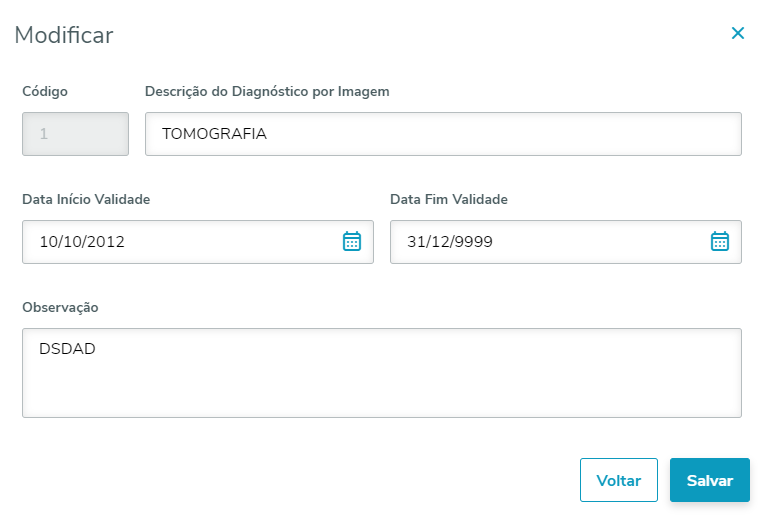This screenshot has height=524, width=760.
Task: Click the 31/12/9999 date value
Action: [x=450, y=242]
